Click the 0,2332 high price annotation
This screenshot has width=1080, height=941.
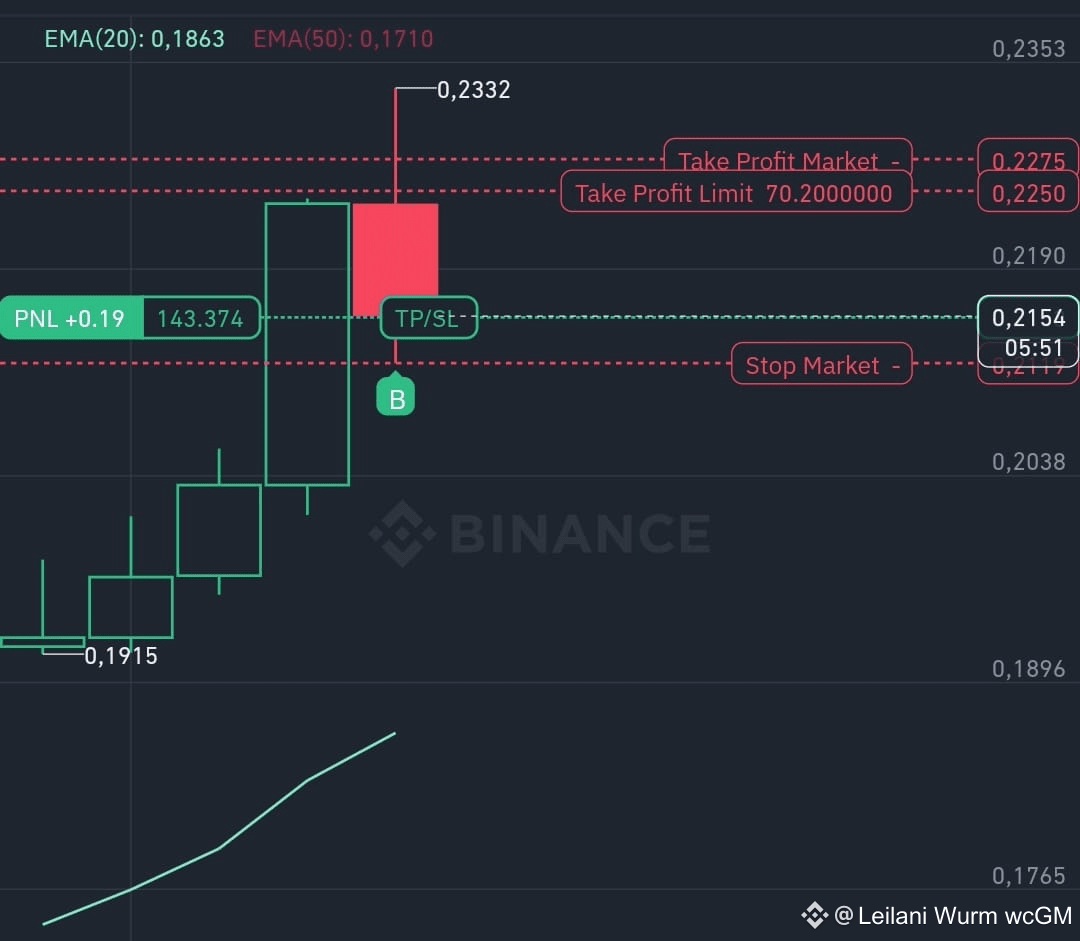coord(474,90)
